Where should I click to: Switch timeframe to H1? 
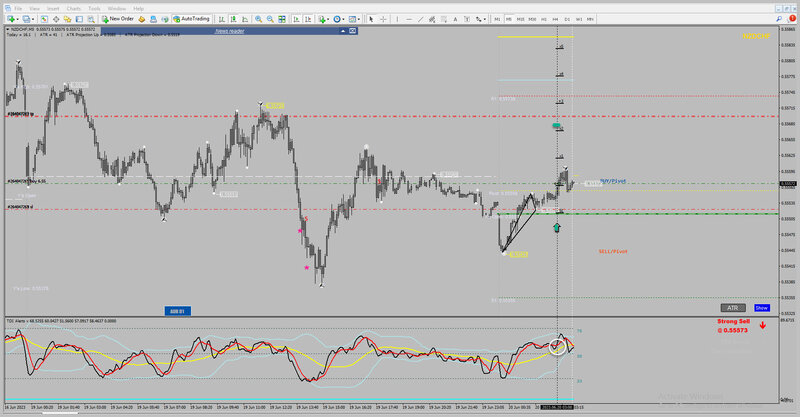(x=544, y=19)
